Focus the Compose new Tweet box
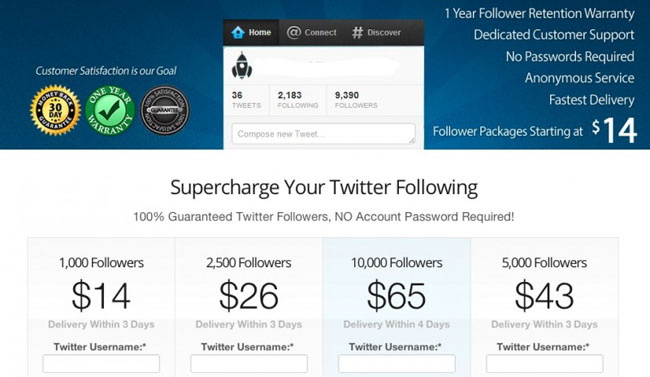 click(x=323, y=134)
